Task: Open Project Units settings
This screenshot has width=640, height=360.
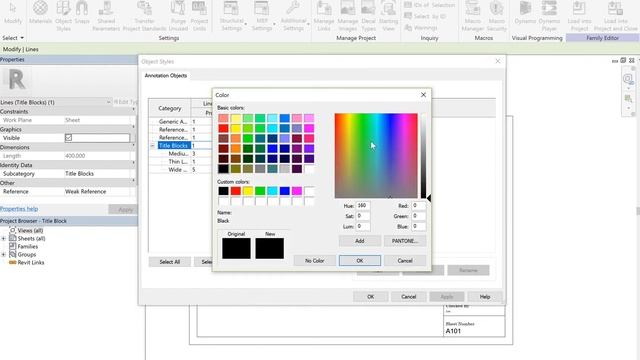Action: click(199, 16)
